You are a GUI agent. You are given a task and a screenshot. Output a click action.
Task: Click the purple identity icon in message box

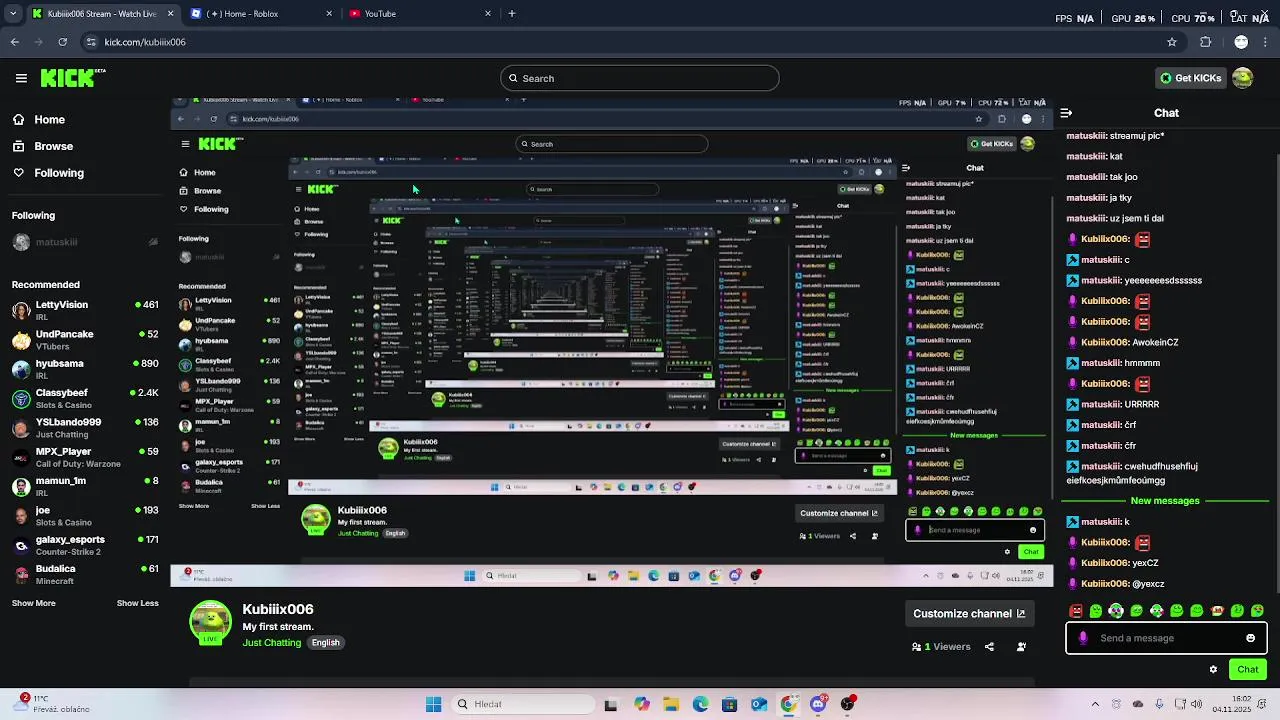point(1082,638)
